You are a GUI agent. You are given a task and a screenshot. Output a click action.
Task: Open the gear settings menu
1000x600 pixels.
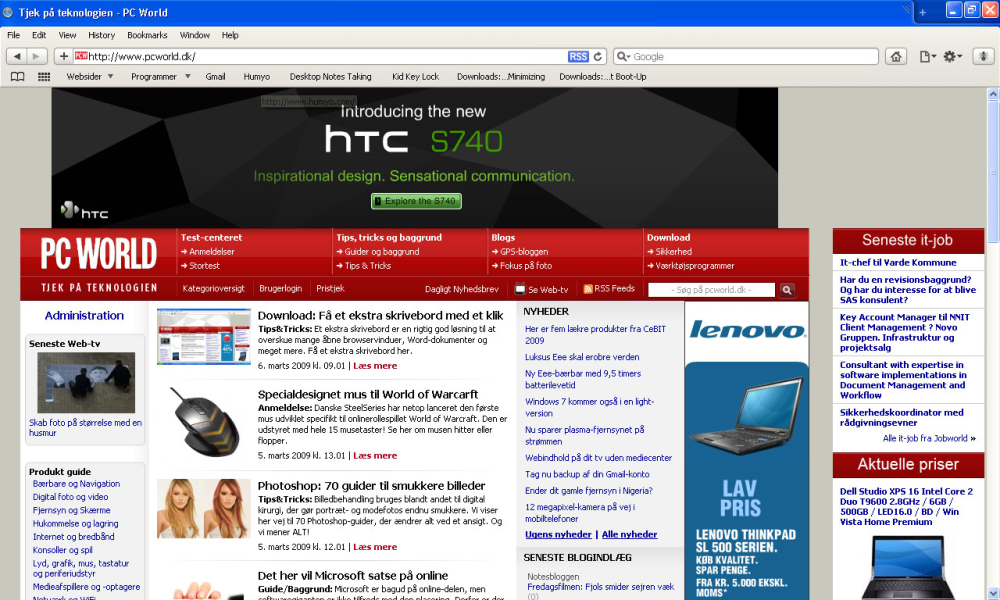(952, 56)
